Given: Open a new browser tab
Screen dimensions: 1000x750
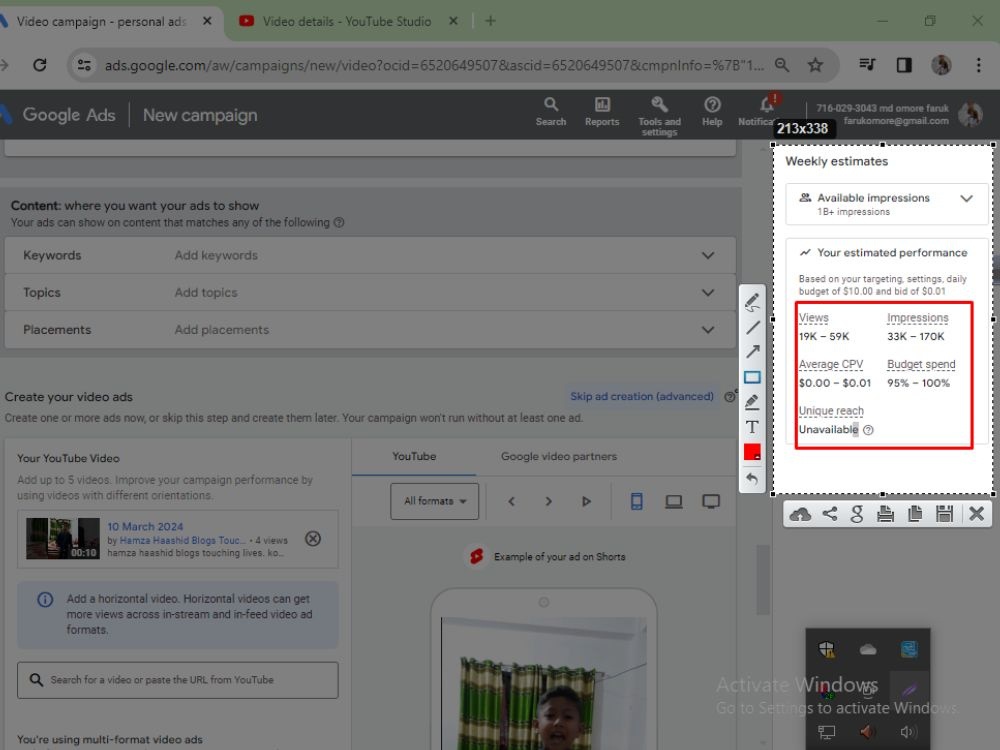Looking at the screenshot, I should pyautogui.click(x=490, y=21).
